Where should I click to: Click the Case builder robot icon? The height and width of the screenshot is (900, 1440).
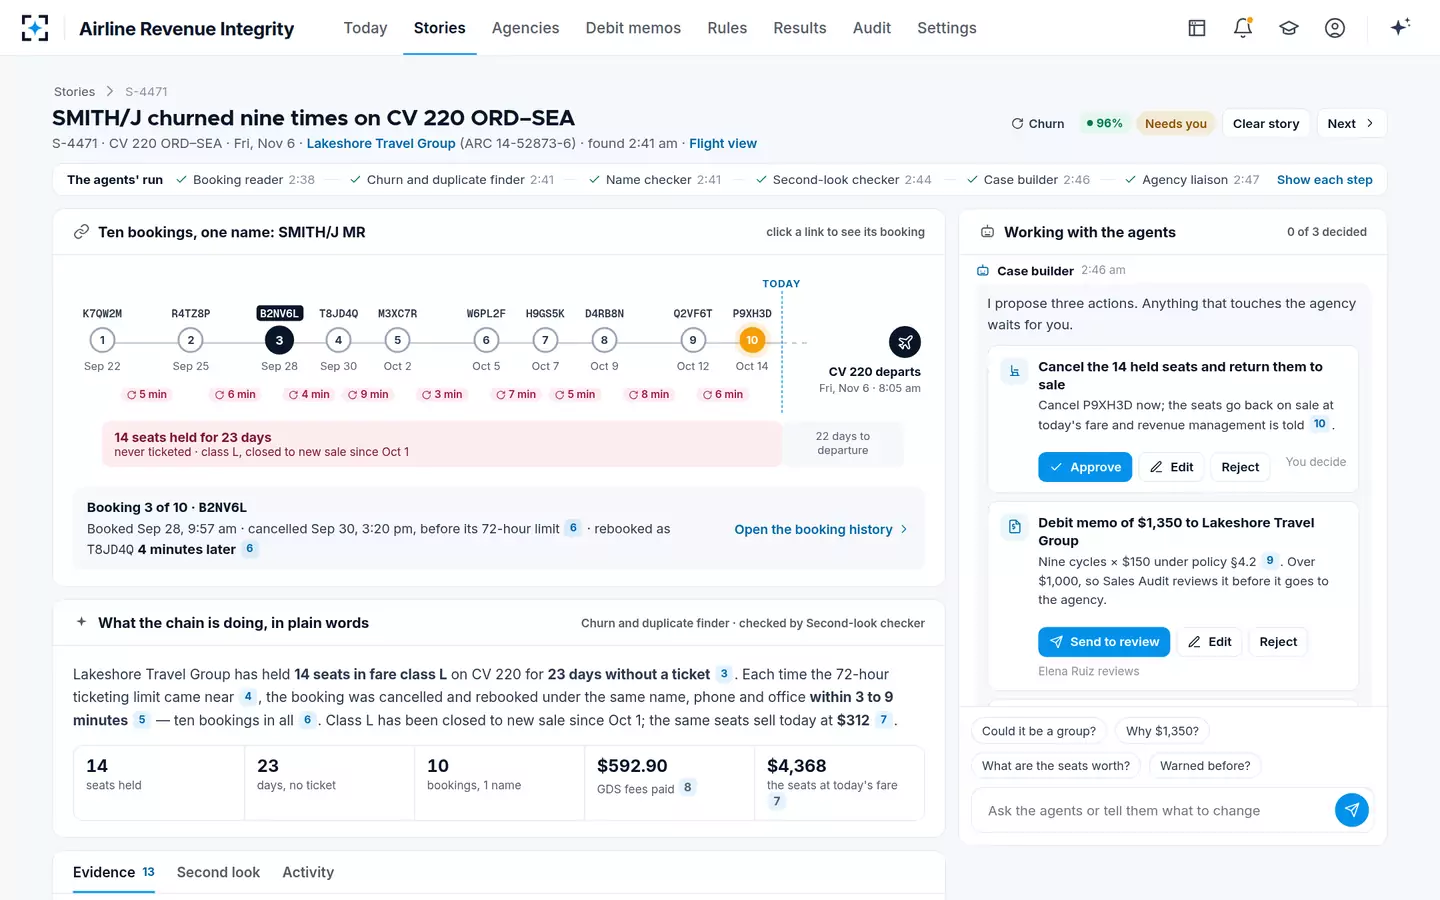point(983,271)
